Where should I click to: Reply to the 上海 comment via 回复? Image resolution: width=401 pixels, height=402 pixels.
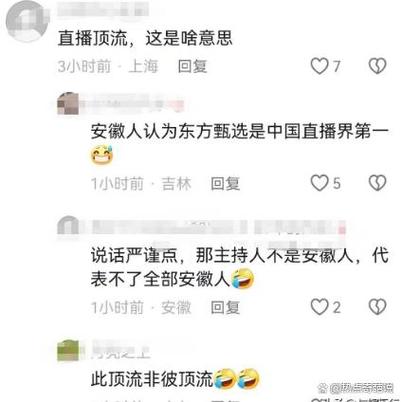(x=192, y=66)
